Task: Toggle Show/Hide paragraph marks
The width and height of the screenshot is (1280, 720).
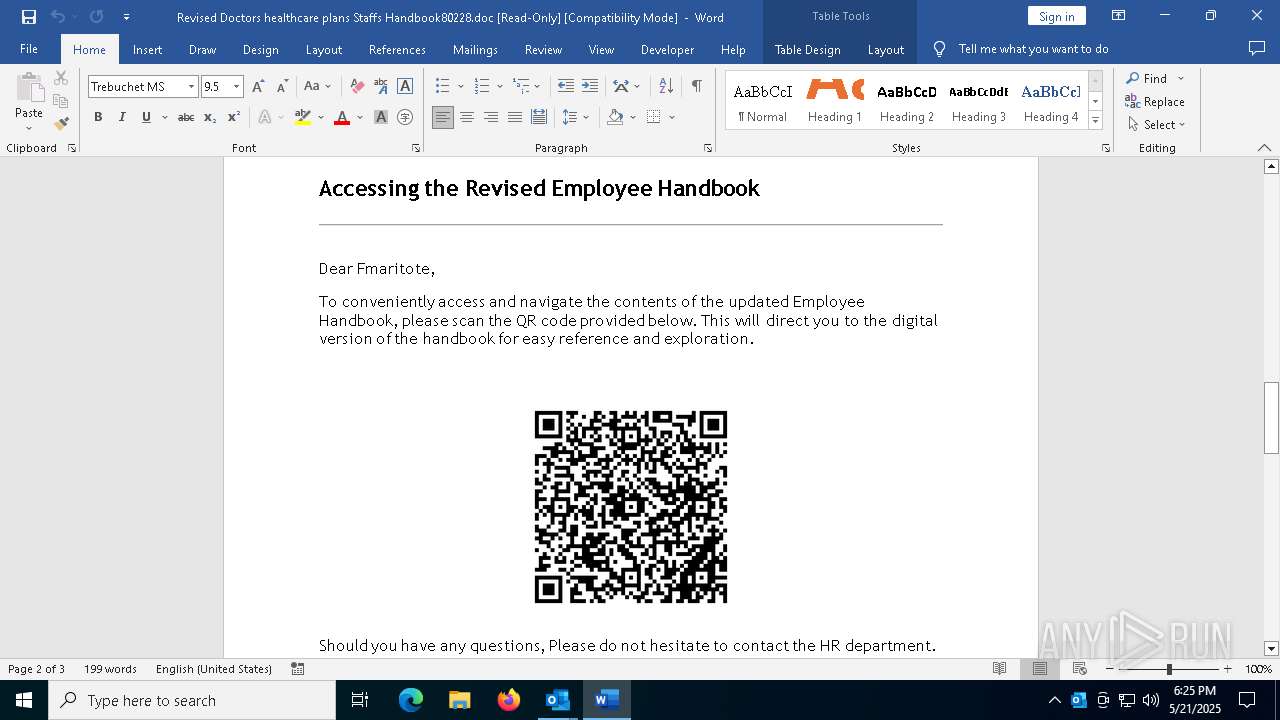Action: point(696,87)
